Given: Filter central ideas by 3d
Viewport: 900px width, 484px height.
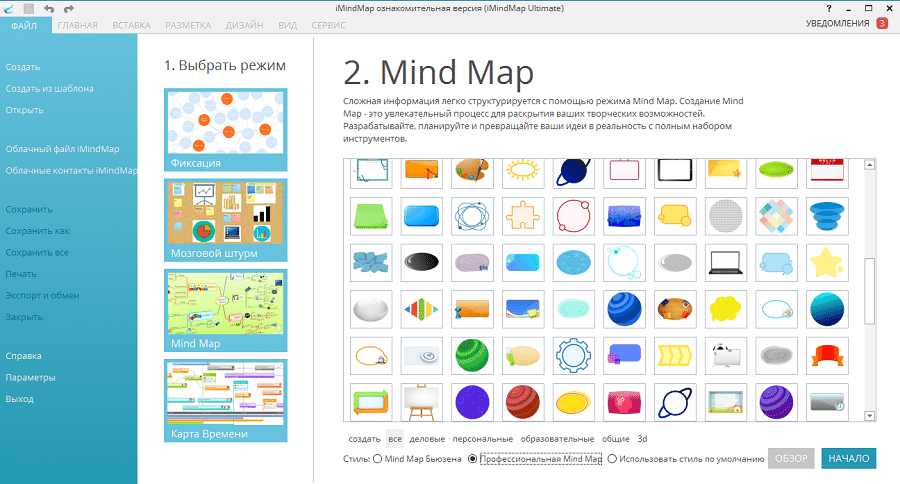Looking at the screenshot, I should point(642,439).
